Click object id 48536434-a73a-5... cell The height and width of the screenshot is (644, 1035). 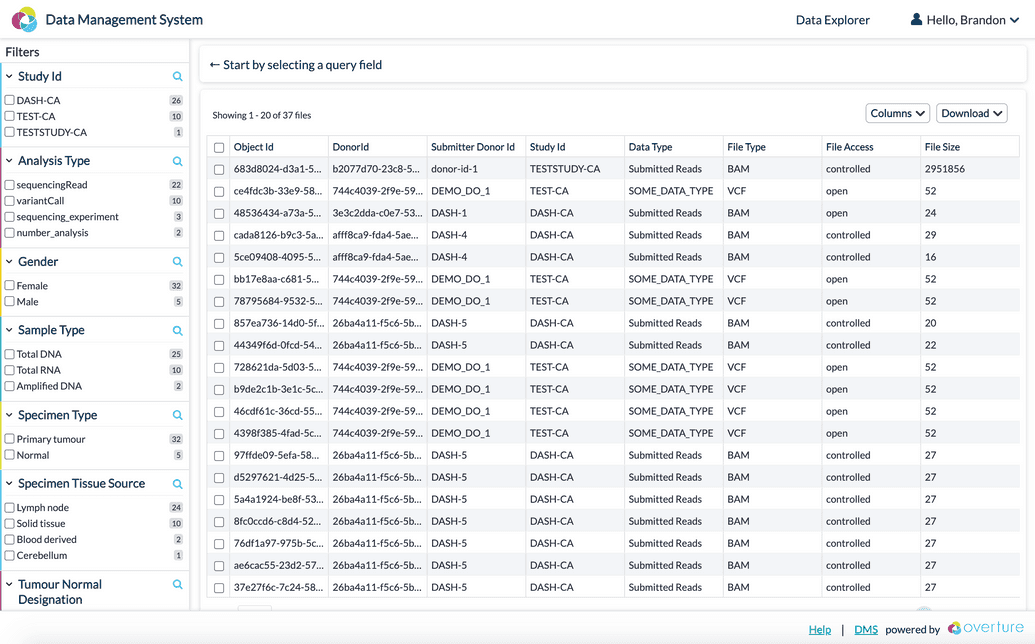point(278,213)
